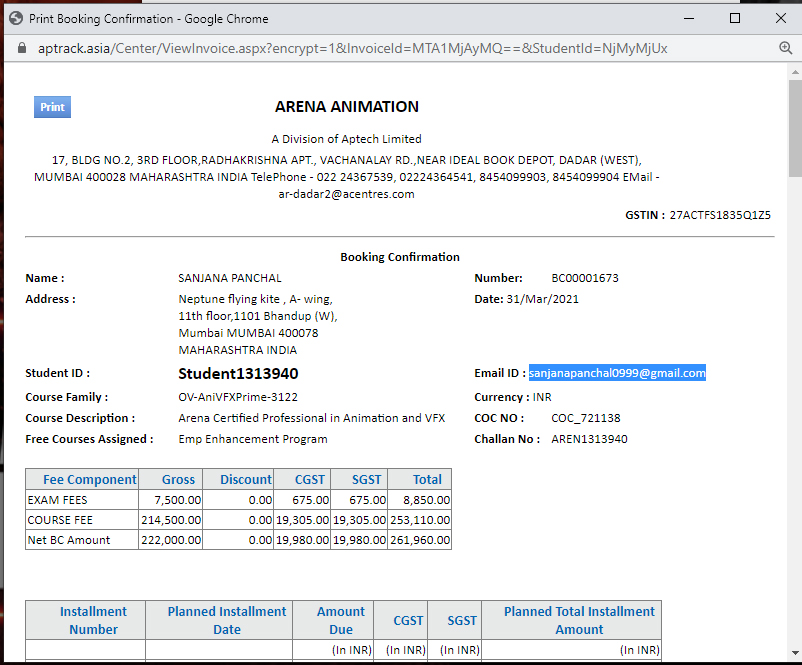Click the Planned Installment Date header
The height and width of the screenshot is (665, 802).
coord(219,620)
